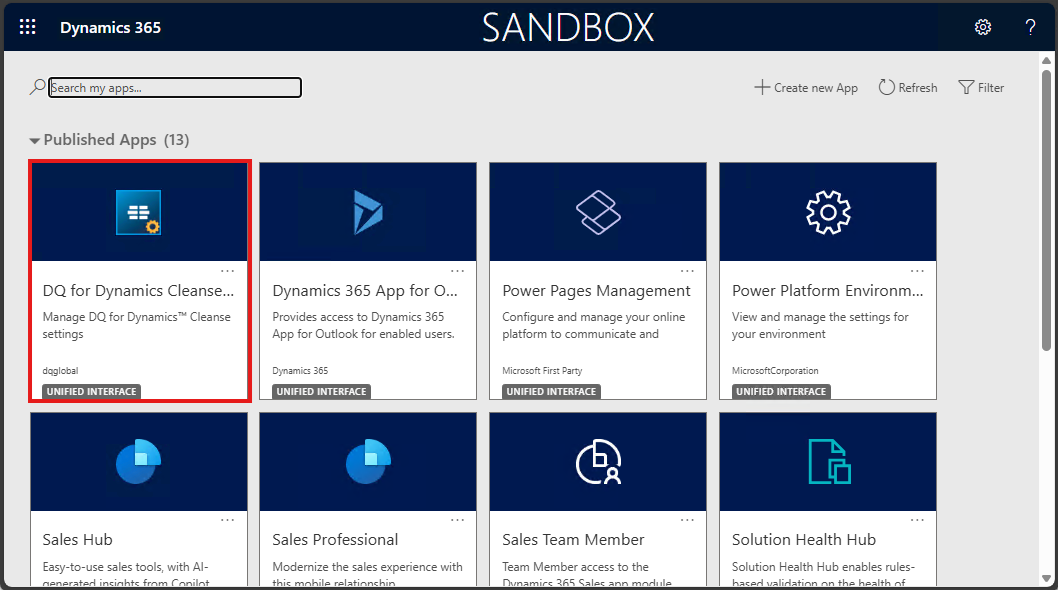This screenshot has width=1058, height=590.
Task: Click Unified Interface badge on Outlook app card
Action: [x=321, y=392]
